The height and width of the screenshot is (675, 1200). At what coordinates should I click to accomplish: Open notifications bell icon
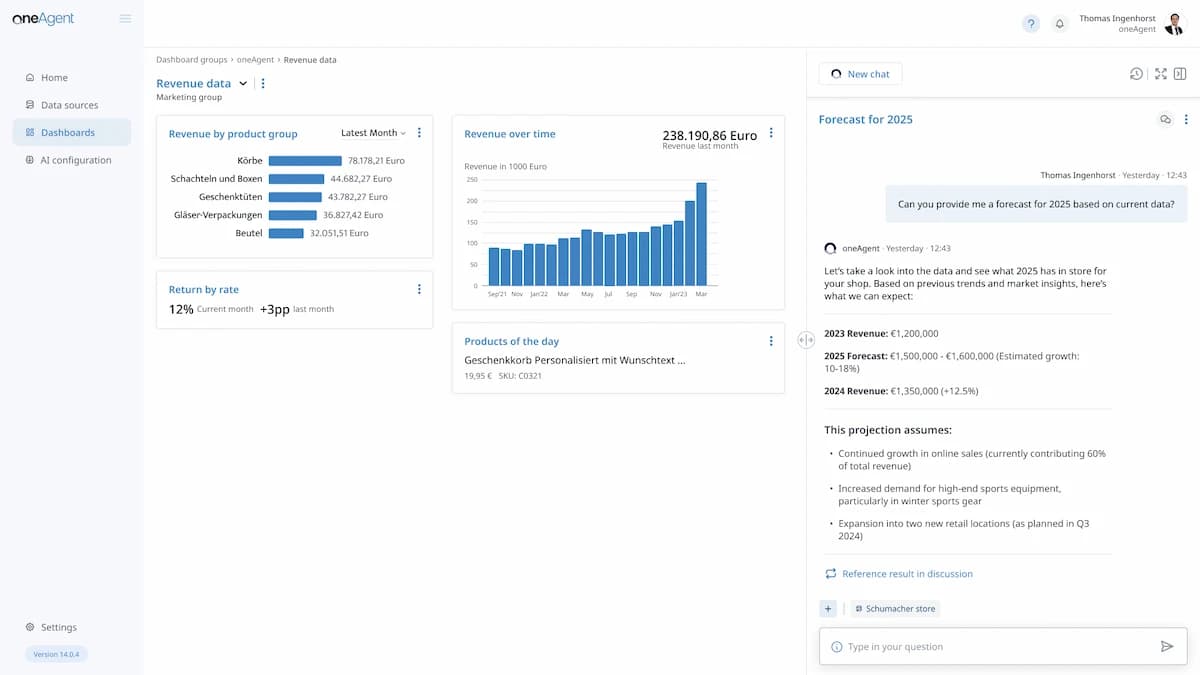point(1060,24)
